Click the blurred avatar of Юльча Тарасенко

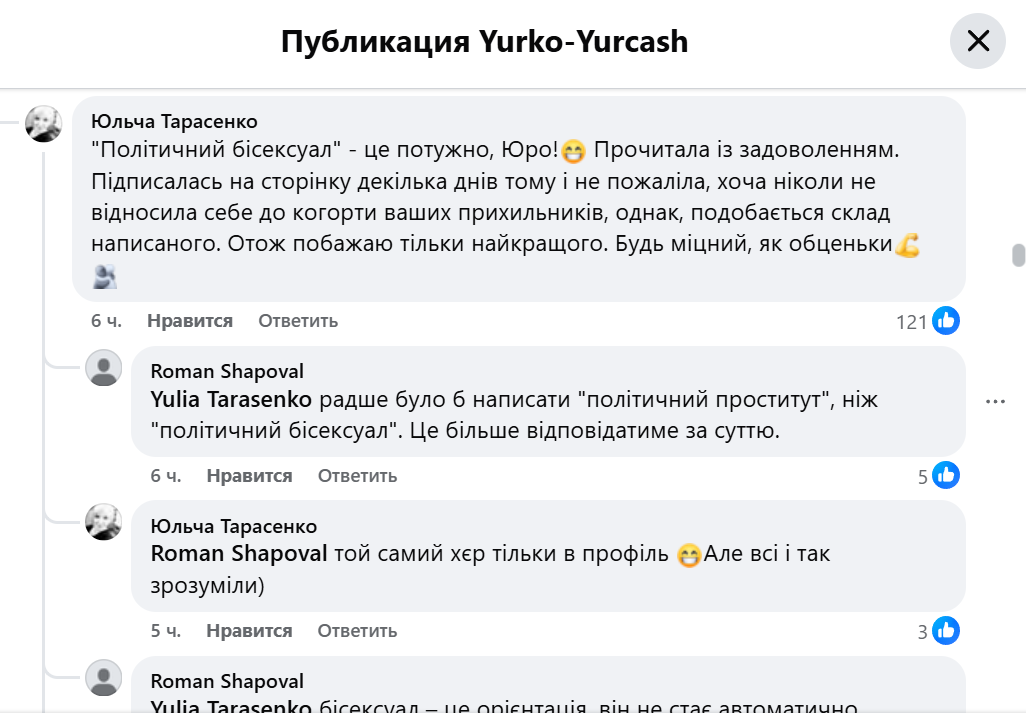pyautogui.click(x=43, y=122)
